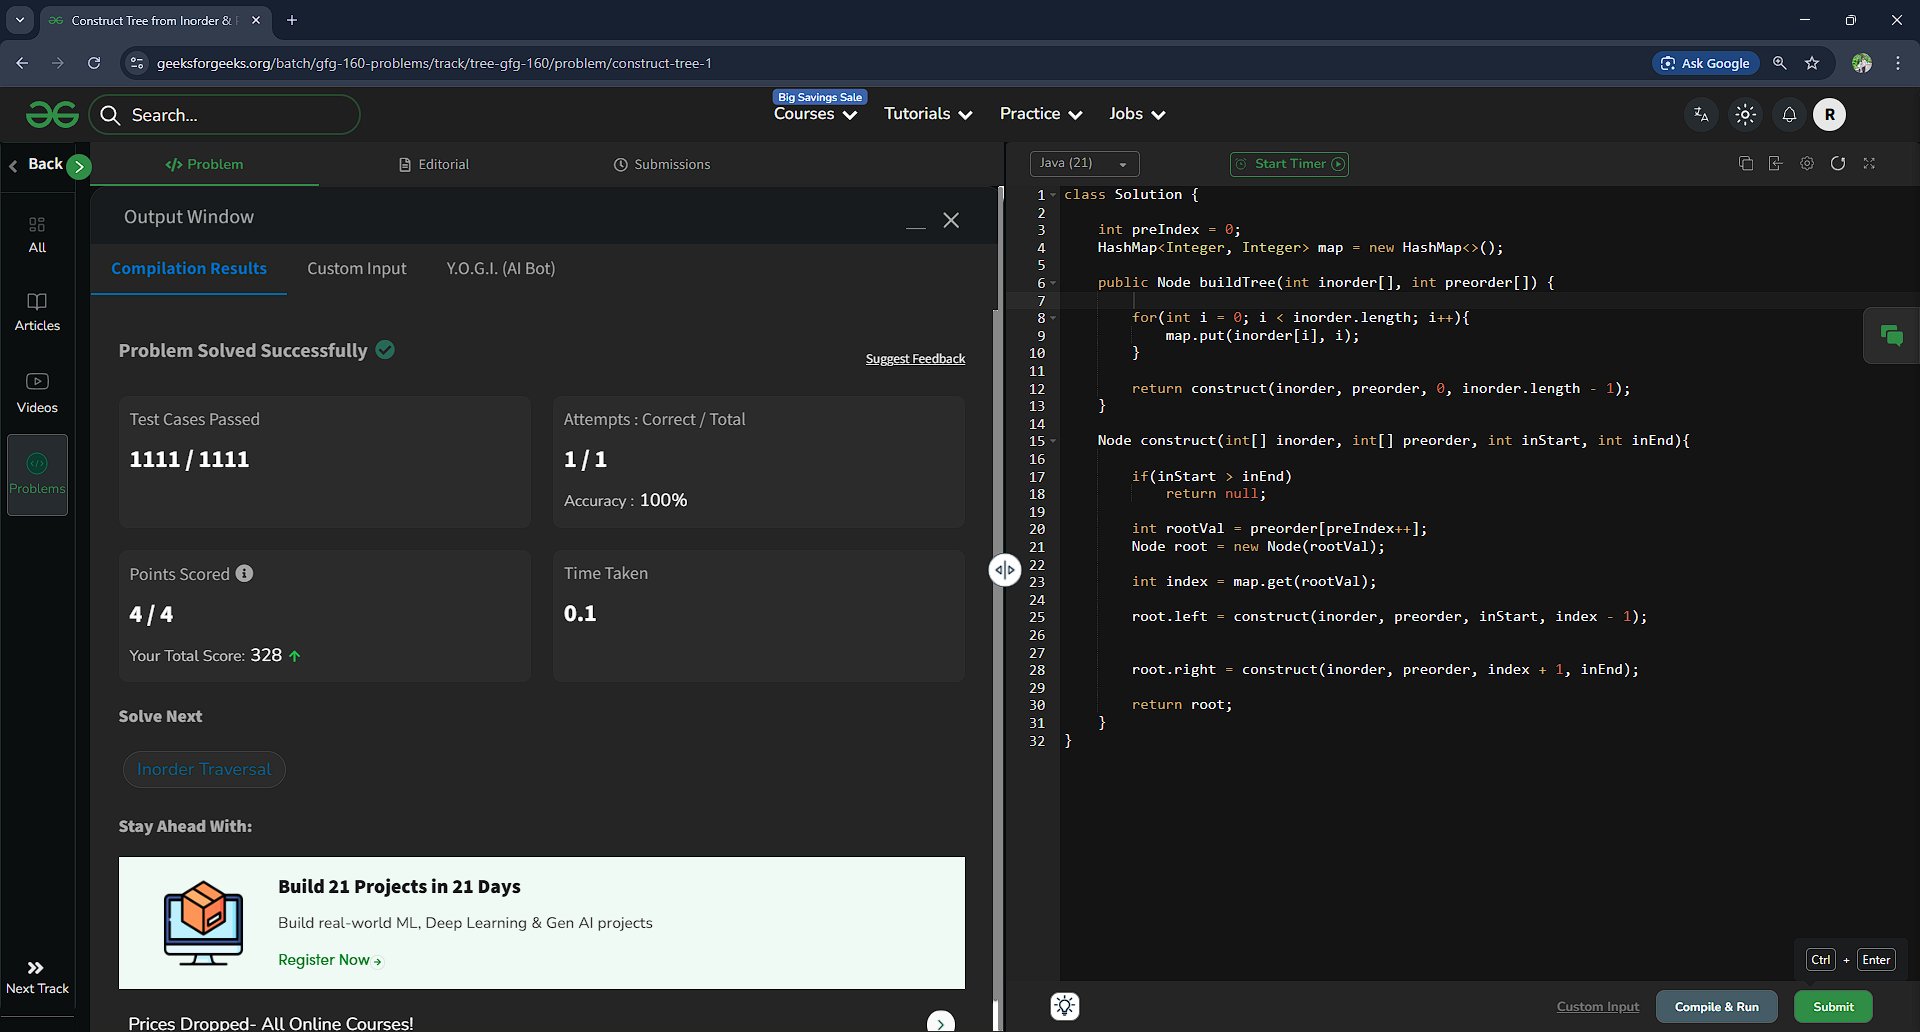Copy code using the editor copy icon
The height and width of the screenshot is (1032, 1920).
(x=1745, y=164)
